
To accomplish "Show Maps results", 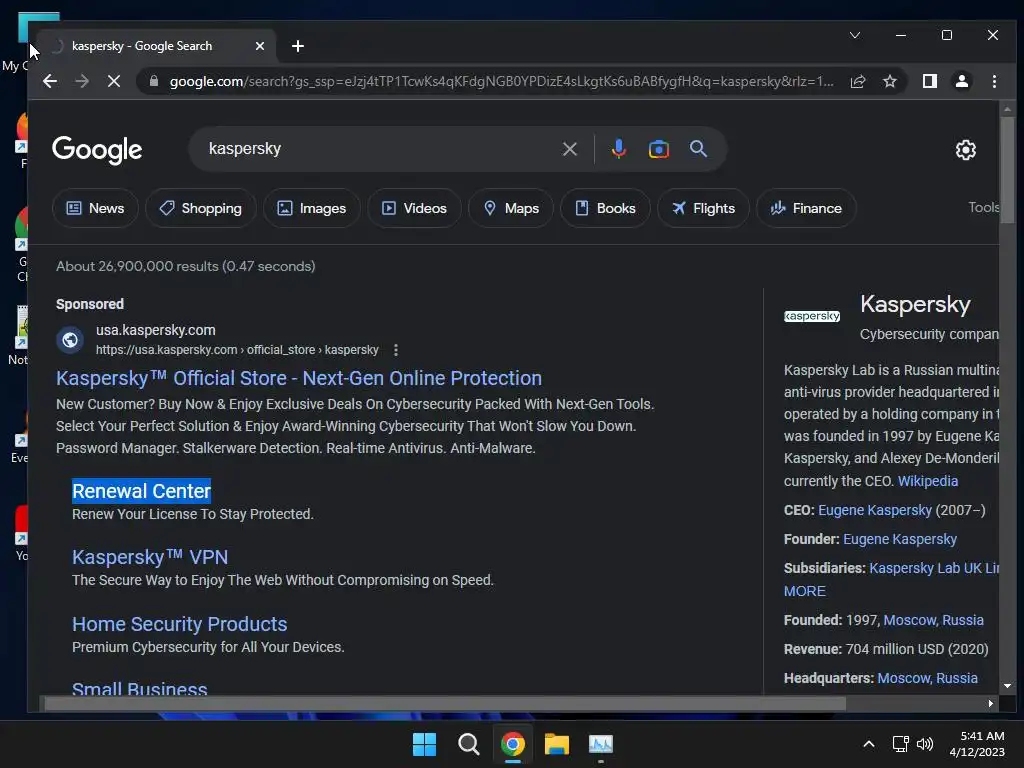I will pyautogui.click(x=511, y=208).
